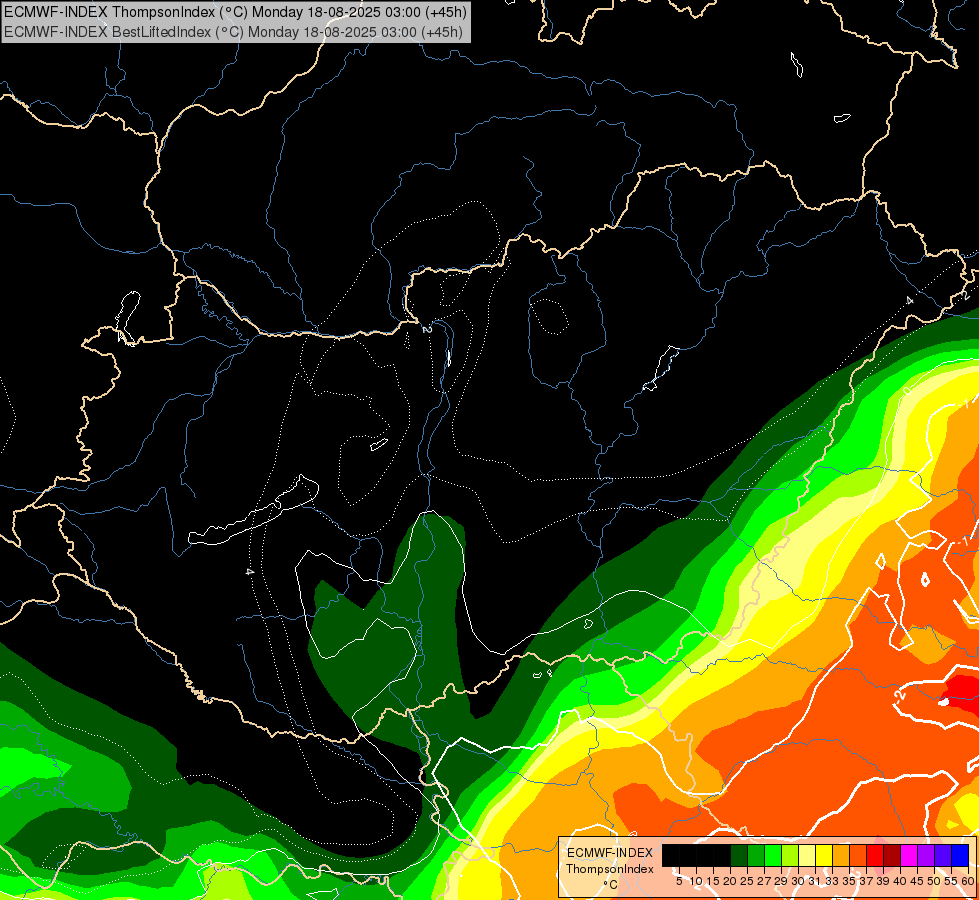Click the ThompsonIndex label in the legend
Image resolution: width=979 pixels, height=900 pixels.
(610, 869)
